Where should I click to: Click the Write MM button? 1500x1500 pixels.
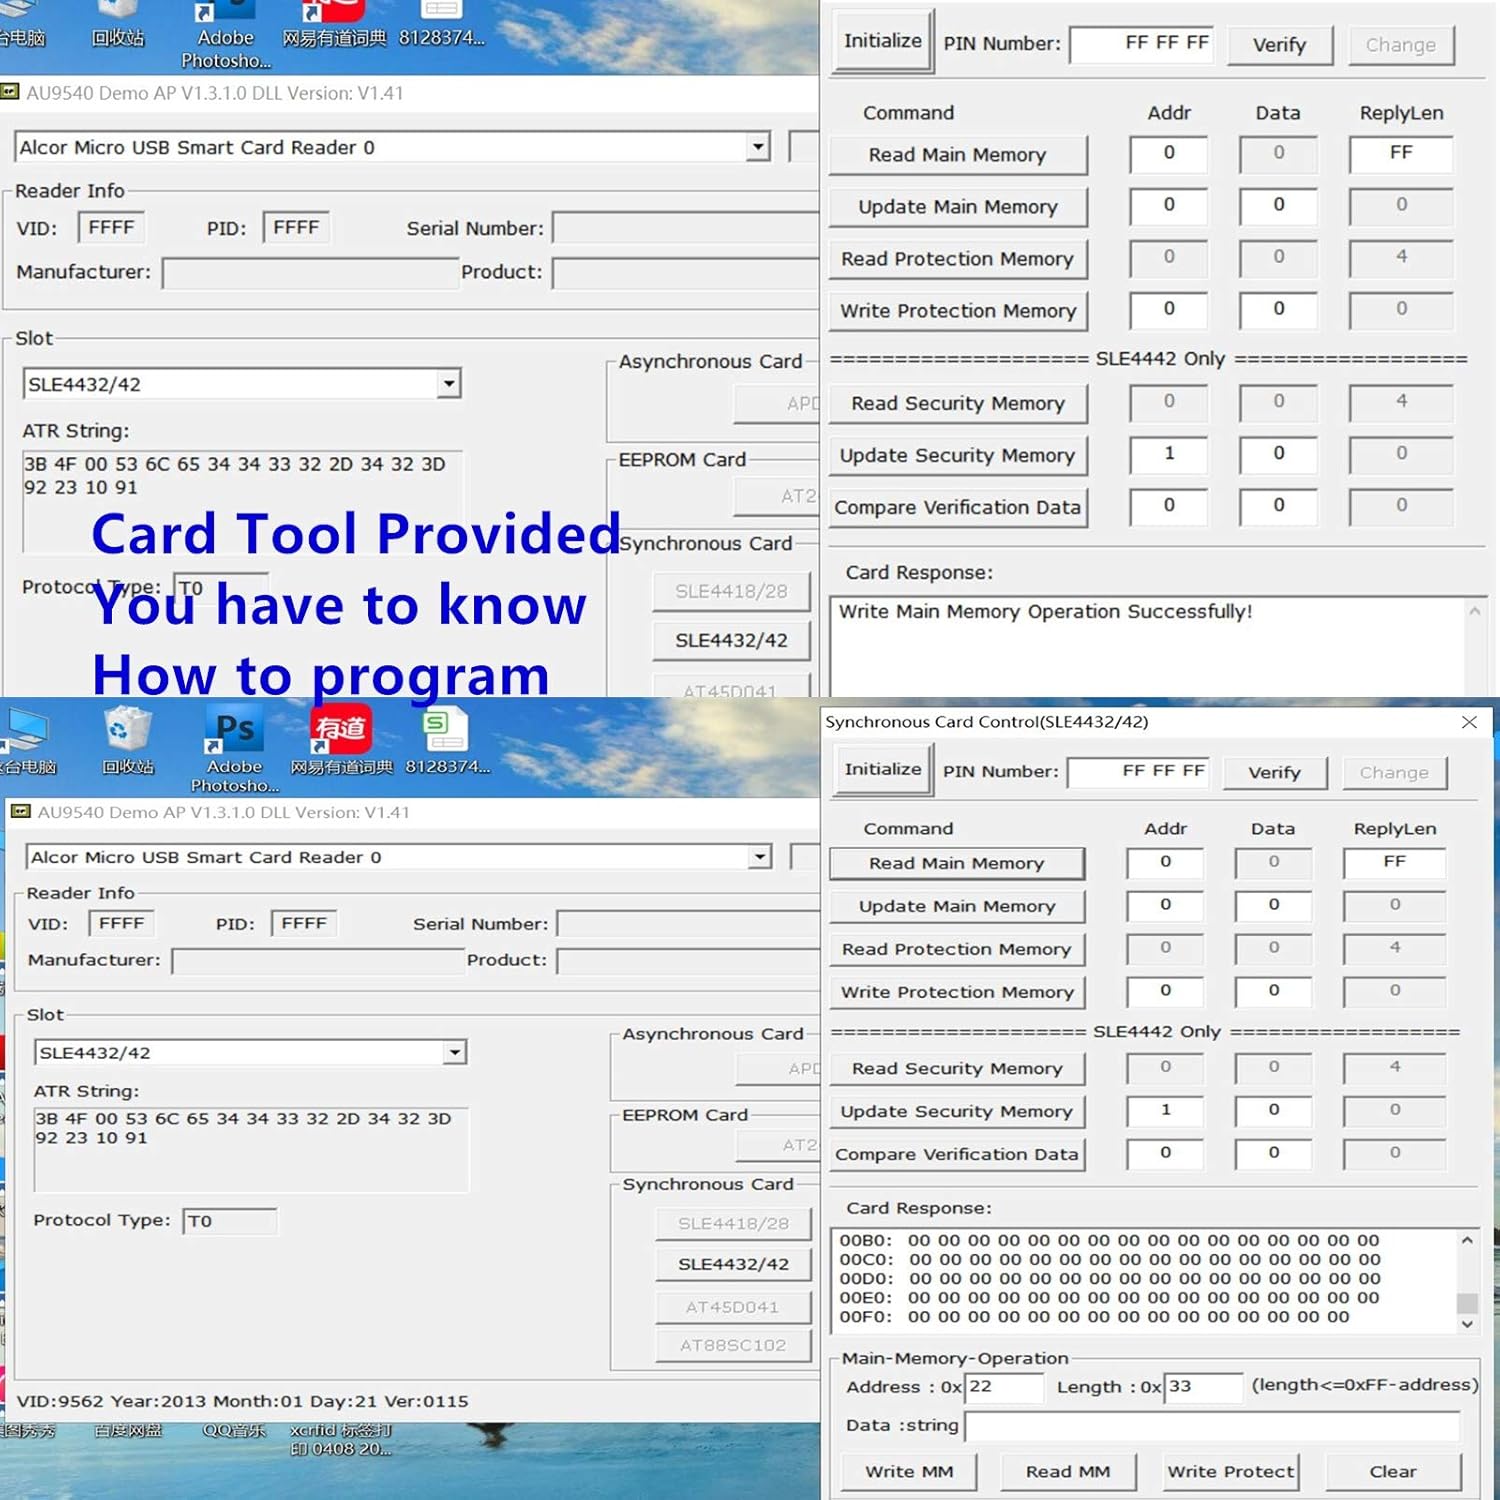(x=906, y=1471)
